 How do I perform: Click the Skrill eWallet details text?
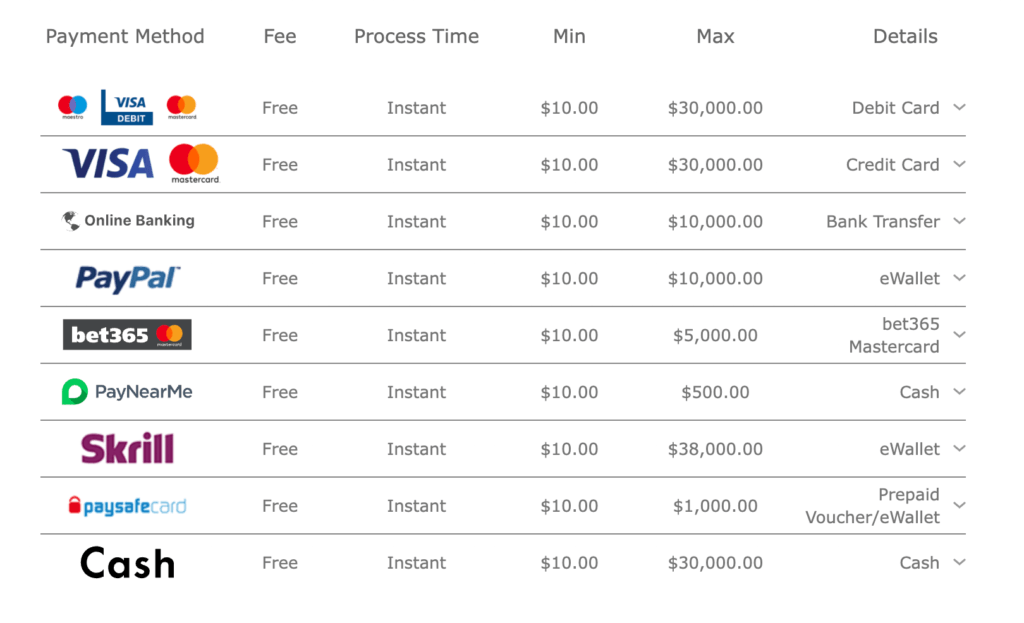click(x=909, y=449)
